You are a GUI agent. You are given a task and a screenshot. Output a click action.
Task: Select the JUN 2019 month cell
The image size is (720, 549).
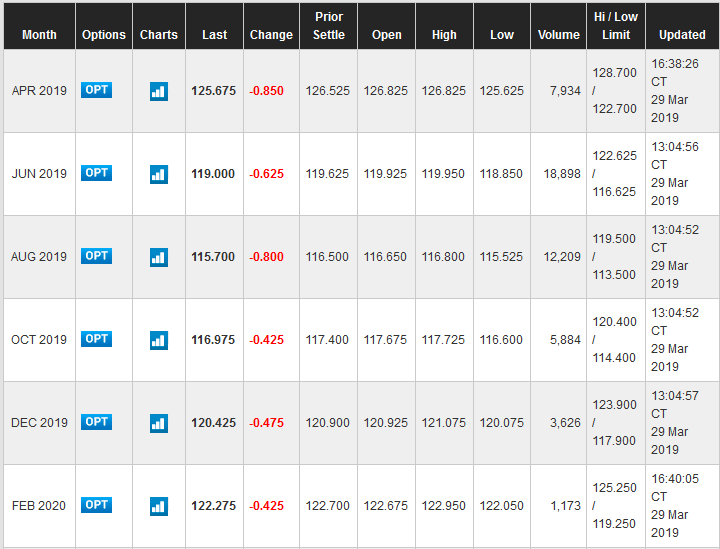point(39,174)
